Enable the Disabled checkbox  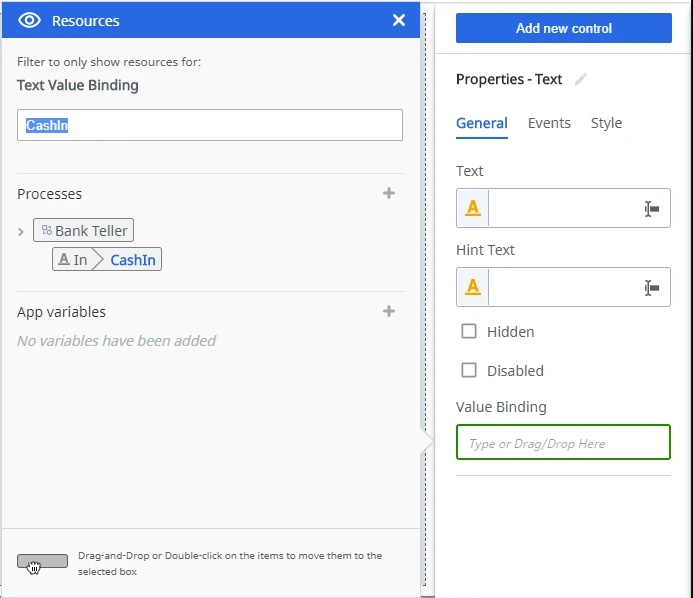point(469,370)
